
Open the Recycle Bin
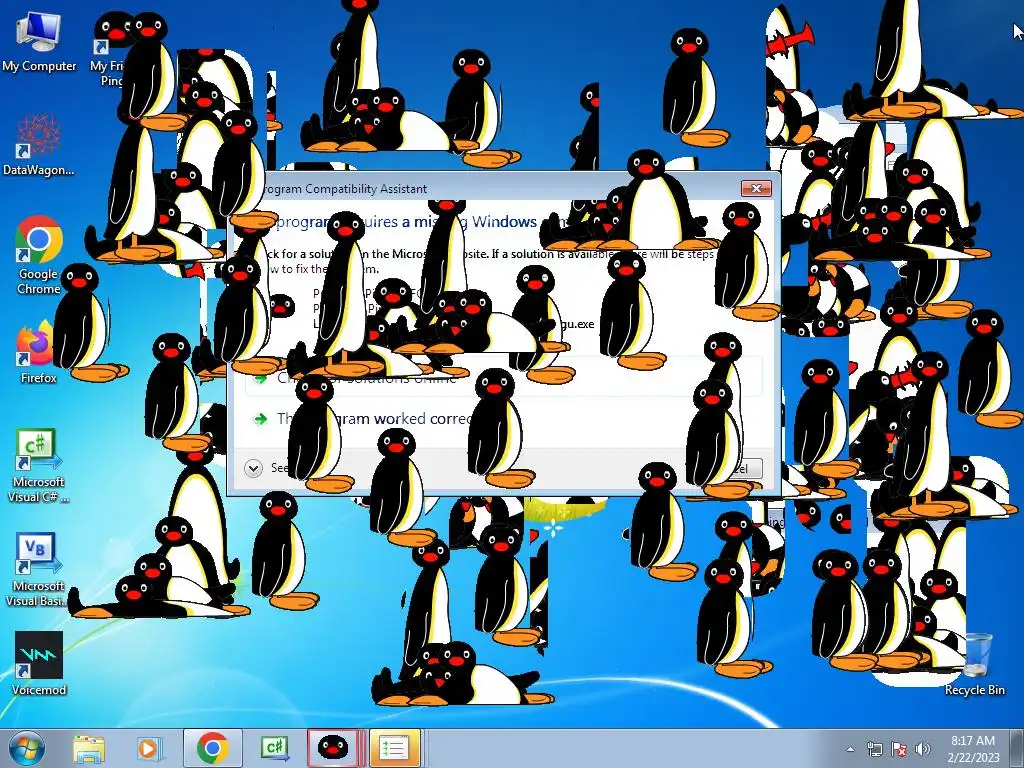click(974, 665)
